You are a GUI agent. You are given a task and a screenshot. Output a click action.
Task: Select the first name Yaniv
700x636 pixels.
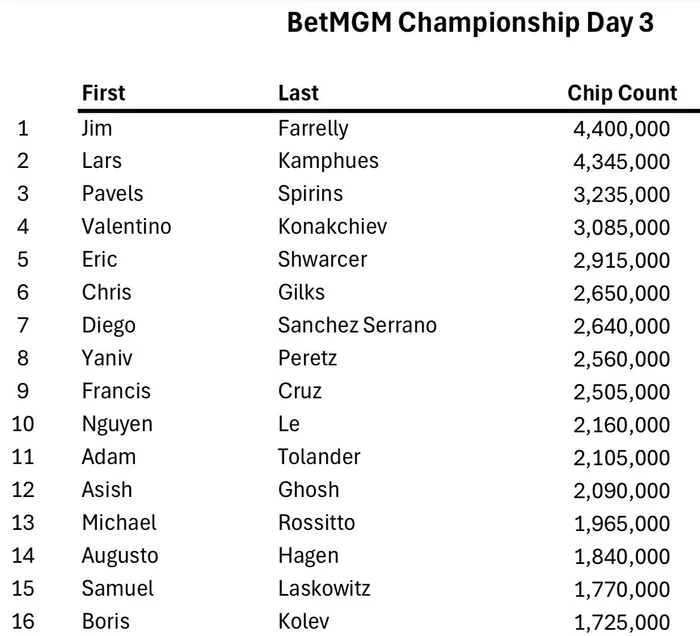(107, 358)
